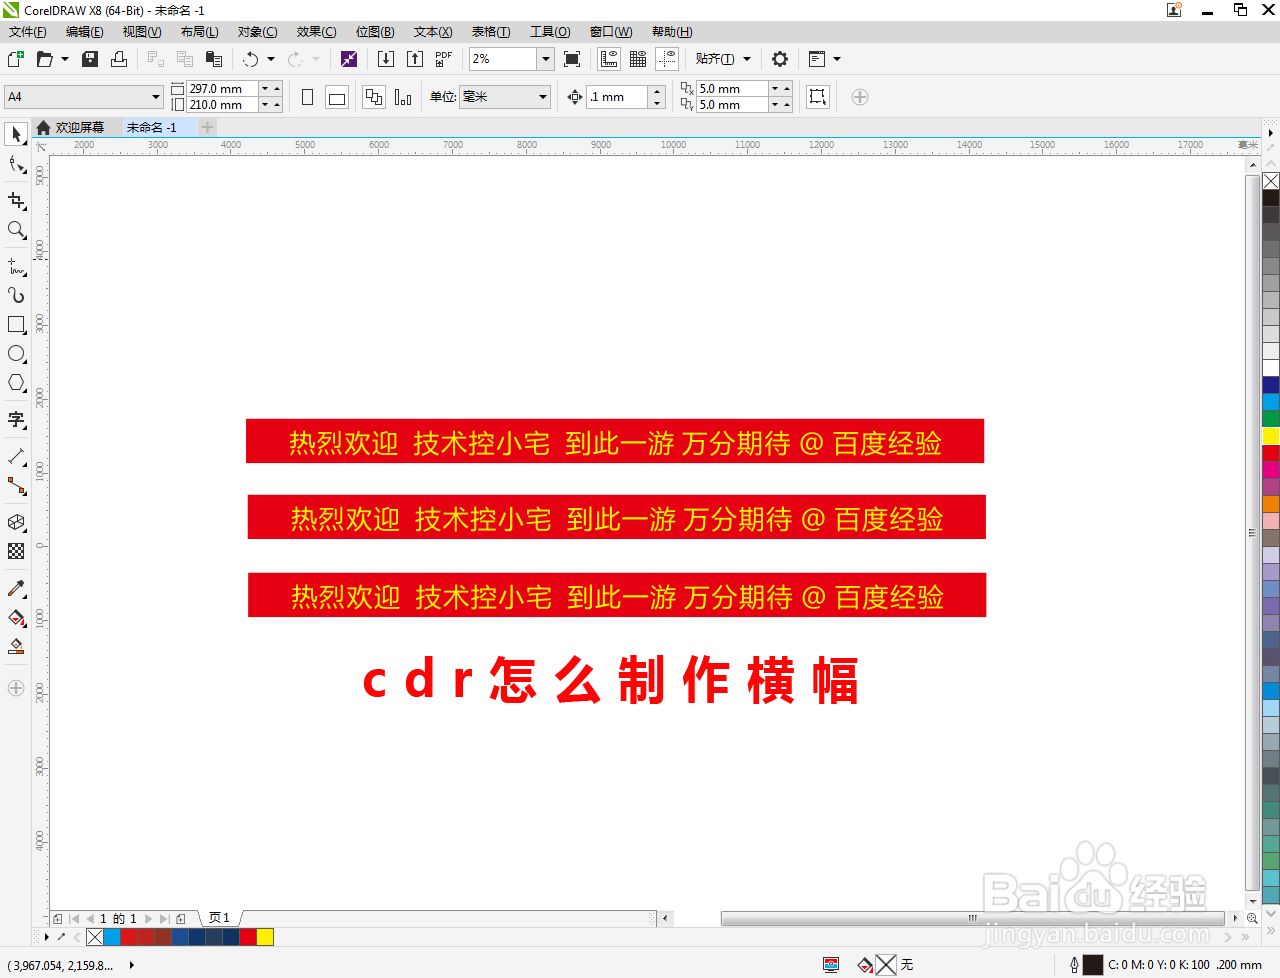This screenshot has width=1280, height=978.
Task: Open the paper size A4 dropdown
Action: (156, 96)
